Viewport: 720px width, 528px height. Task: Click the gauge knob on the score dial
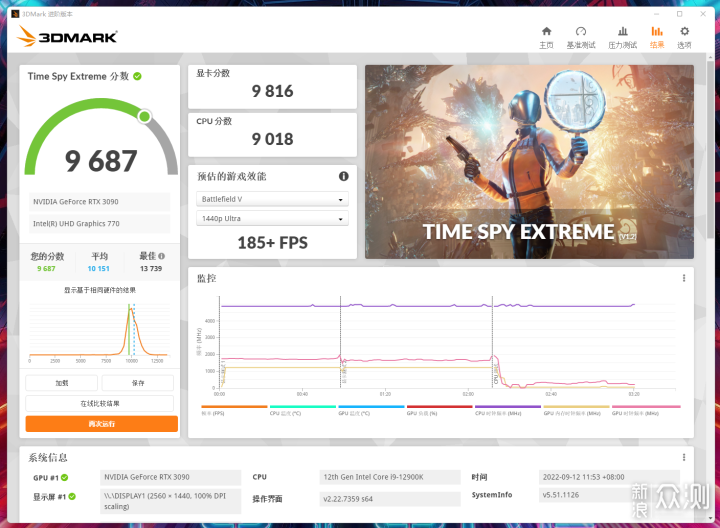coord(145,117)
